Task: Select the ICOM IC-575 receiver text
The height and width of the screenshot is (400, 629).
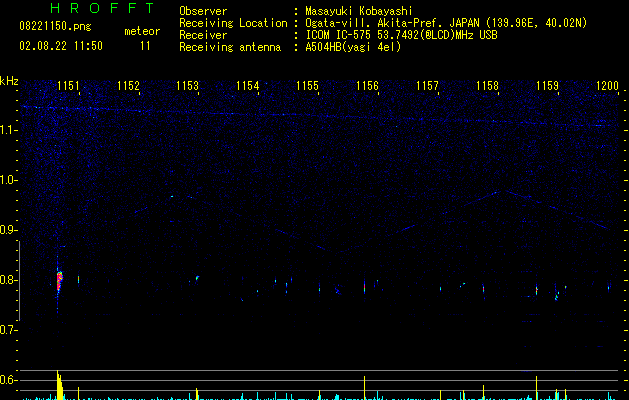Action: pos(401,35)
